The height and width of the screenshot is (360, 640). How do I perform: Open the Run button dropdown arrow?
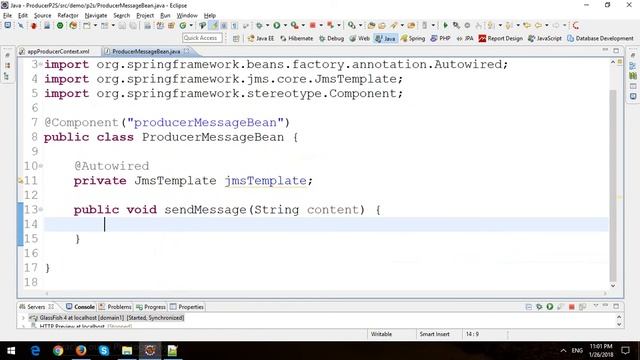[285, 25]
